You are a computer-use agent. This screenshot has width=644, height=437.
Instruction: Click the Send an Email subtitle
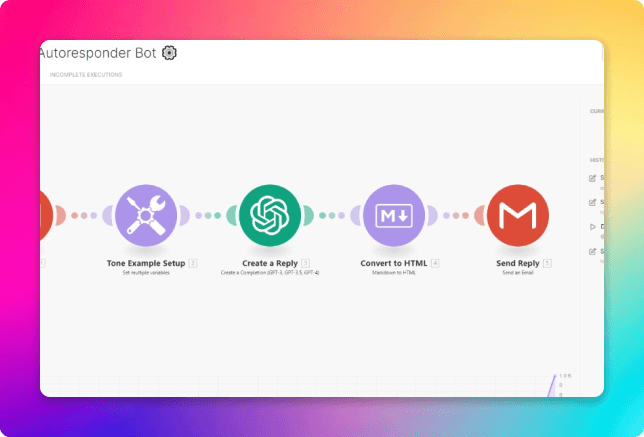[518, 273]
